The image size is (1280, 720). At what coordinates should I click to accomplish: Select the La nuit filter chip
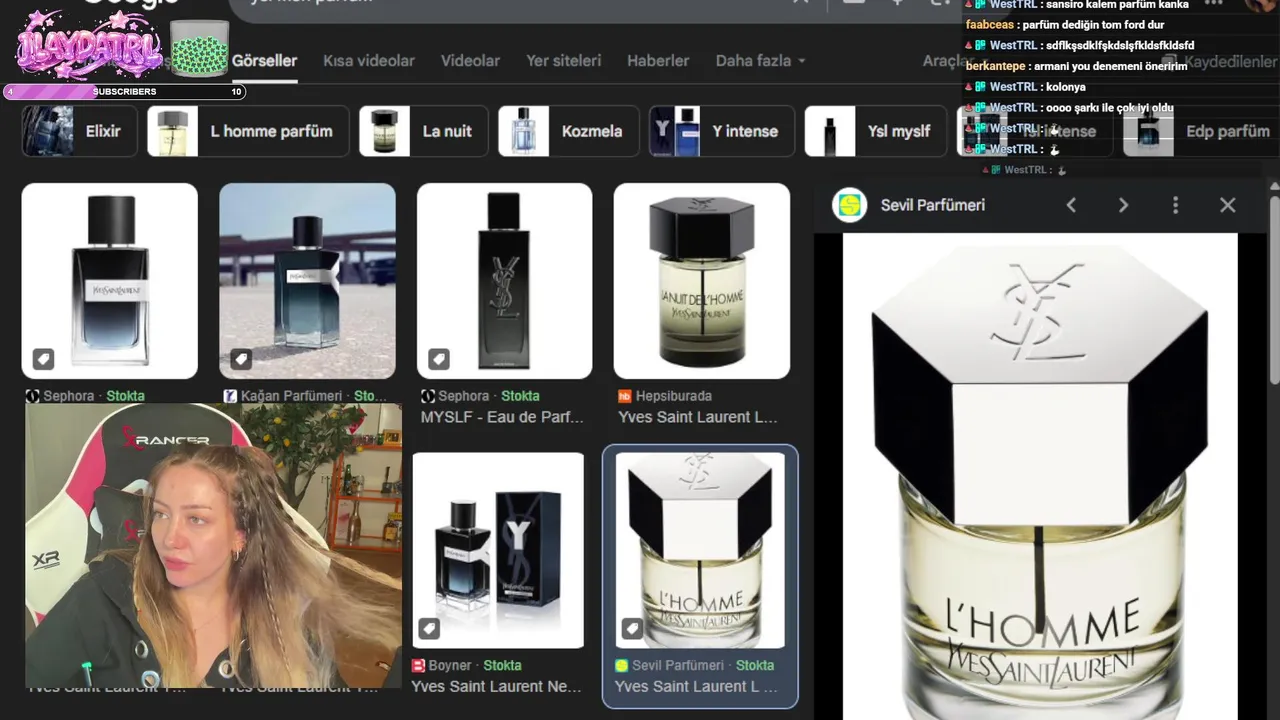(424, 131)
